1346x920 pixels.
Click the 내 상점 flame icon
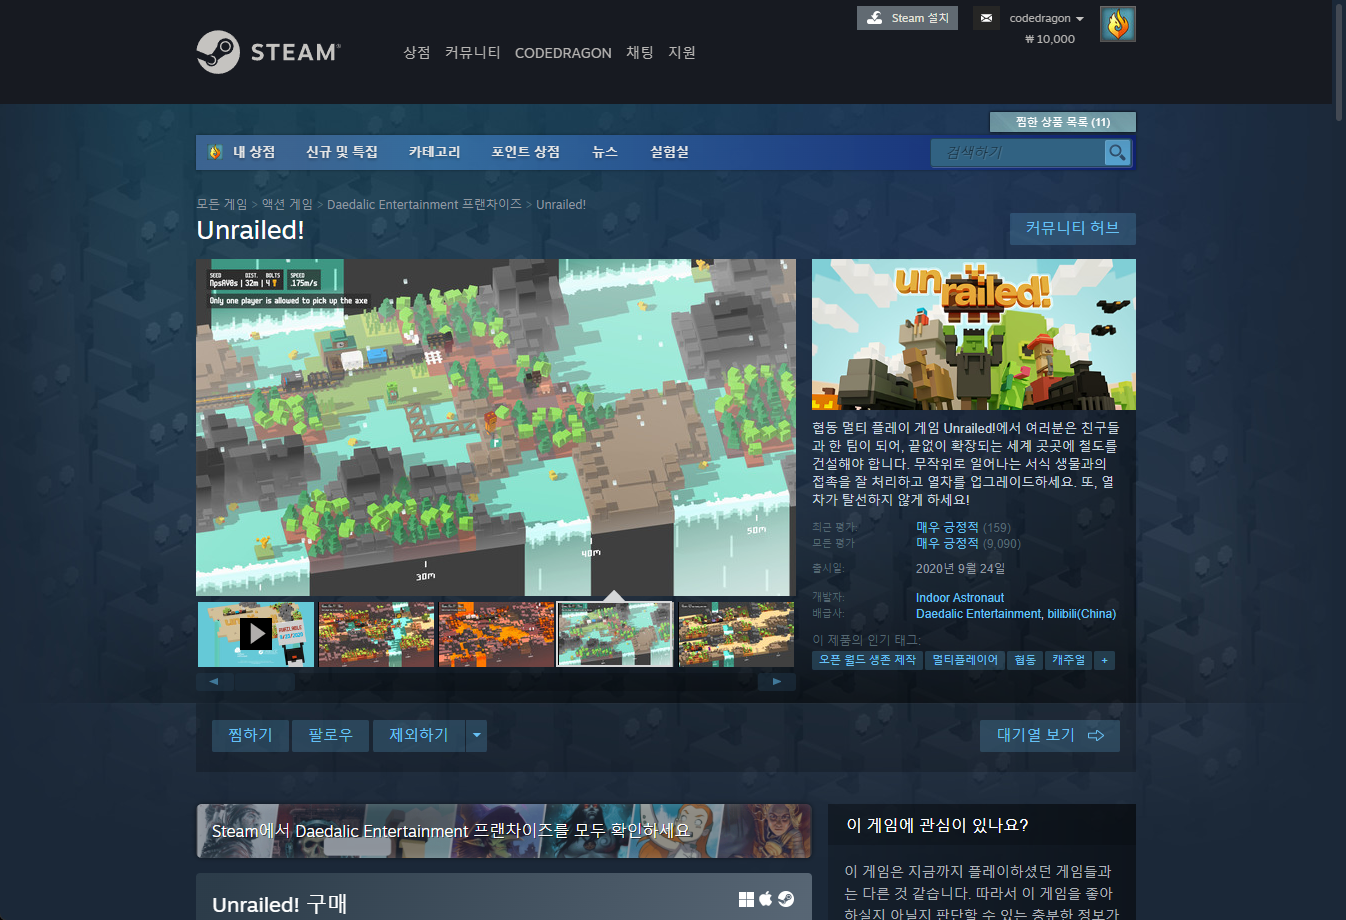[x=215, y=152]
